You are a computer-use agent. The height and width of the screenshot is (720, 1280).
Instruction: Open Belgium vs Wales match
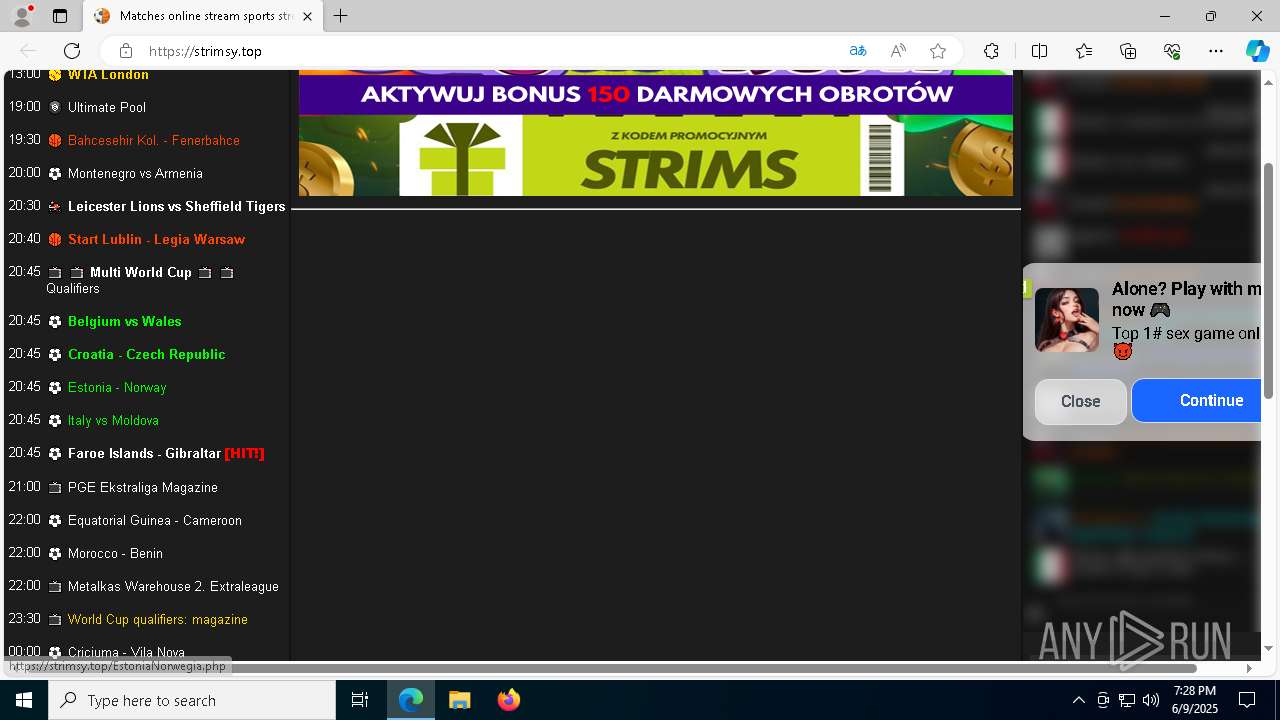125,321
